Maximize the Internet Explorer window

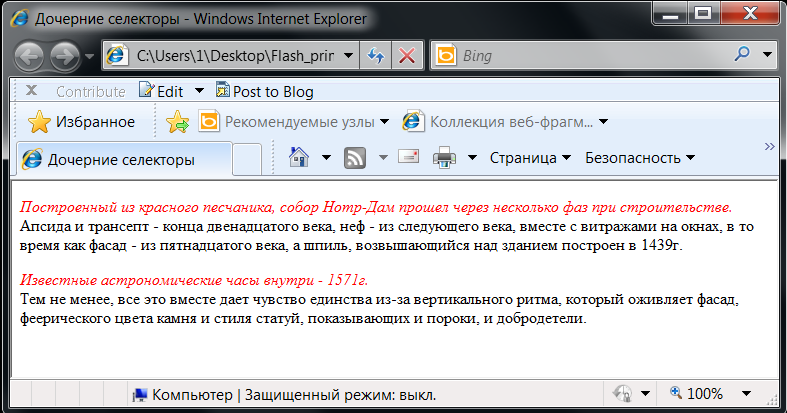coord(703,14)
